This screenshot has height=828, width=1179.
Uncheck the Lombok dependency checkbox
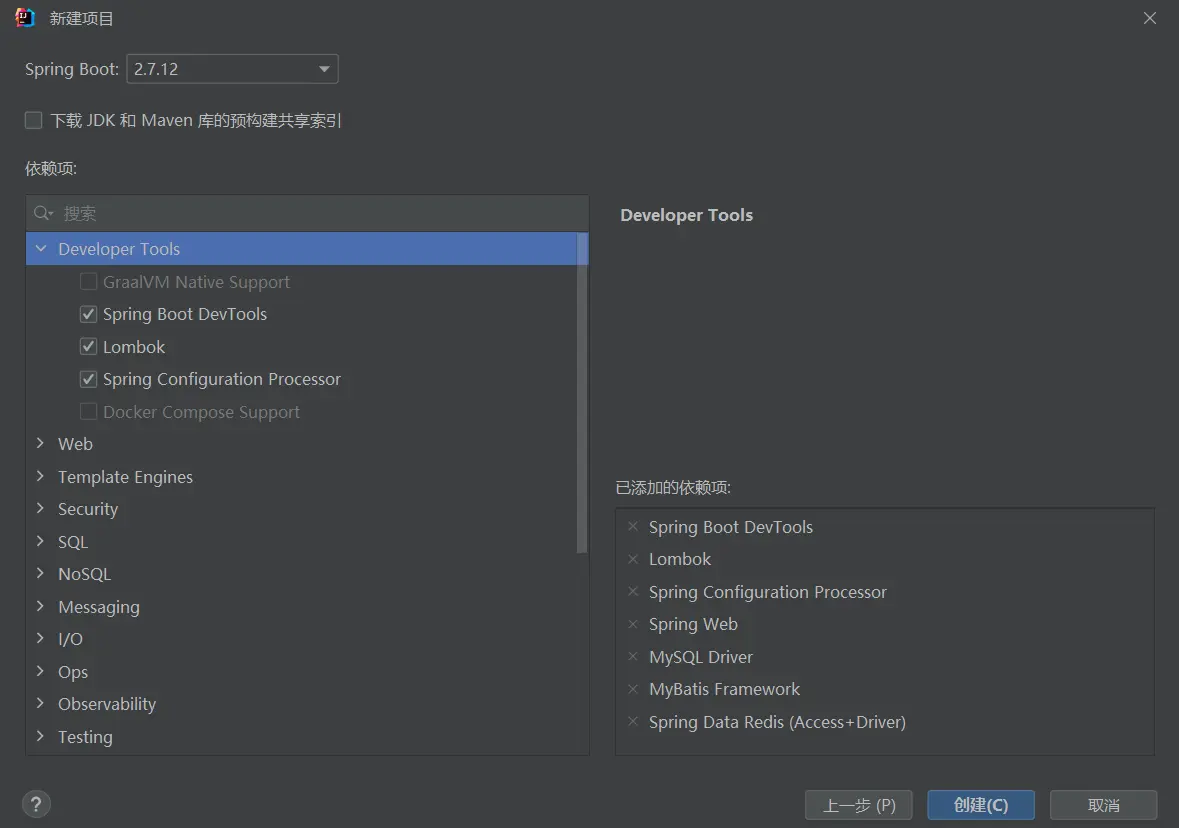(89, 347)
